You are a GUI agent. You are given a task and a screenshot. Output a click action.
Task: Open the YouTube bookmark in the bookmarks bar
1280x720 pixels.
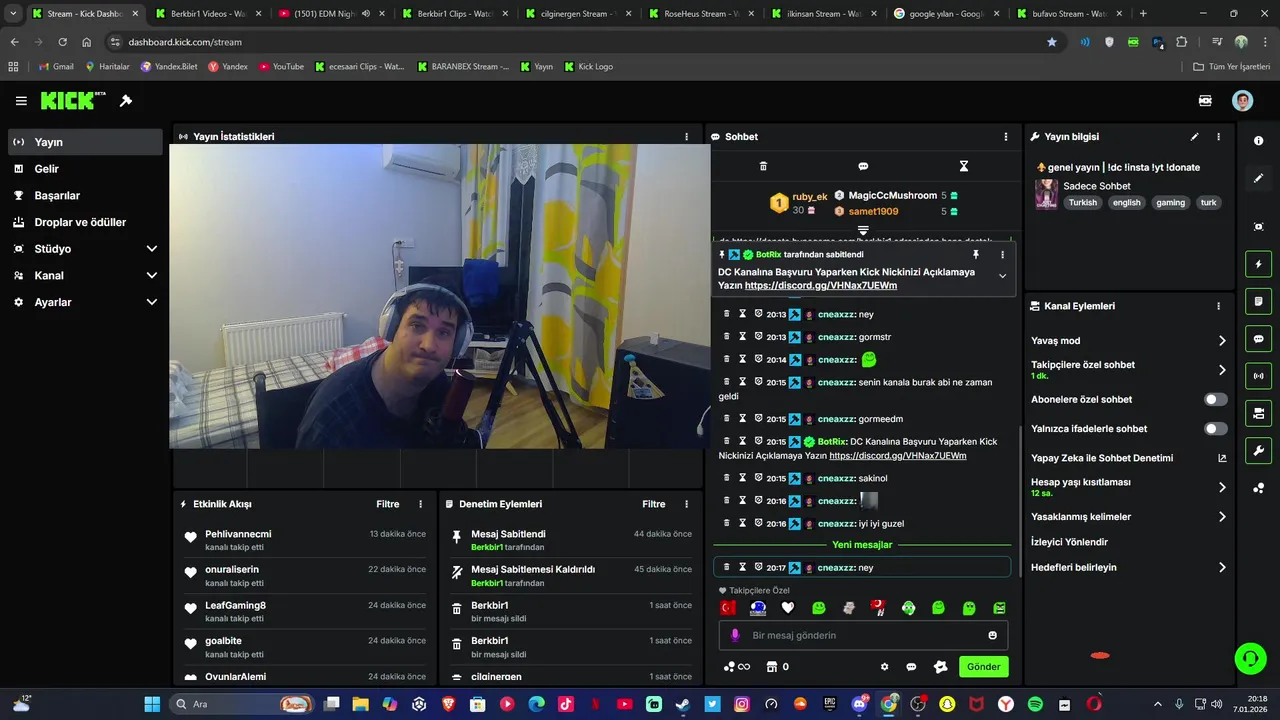coord(281,67)
